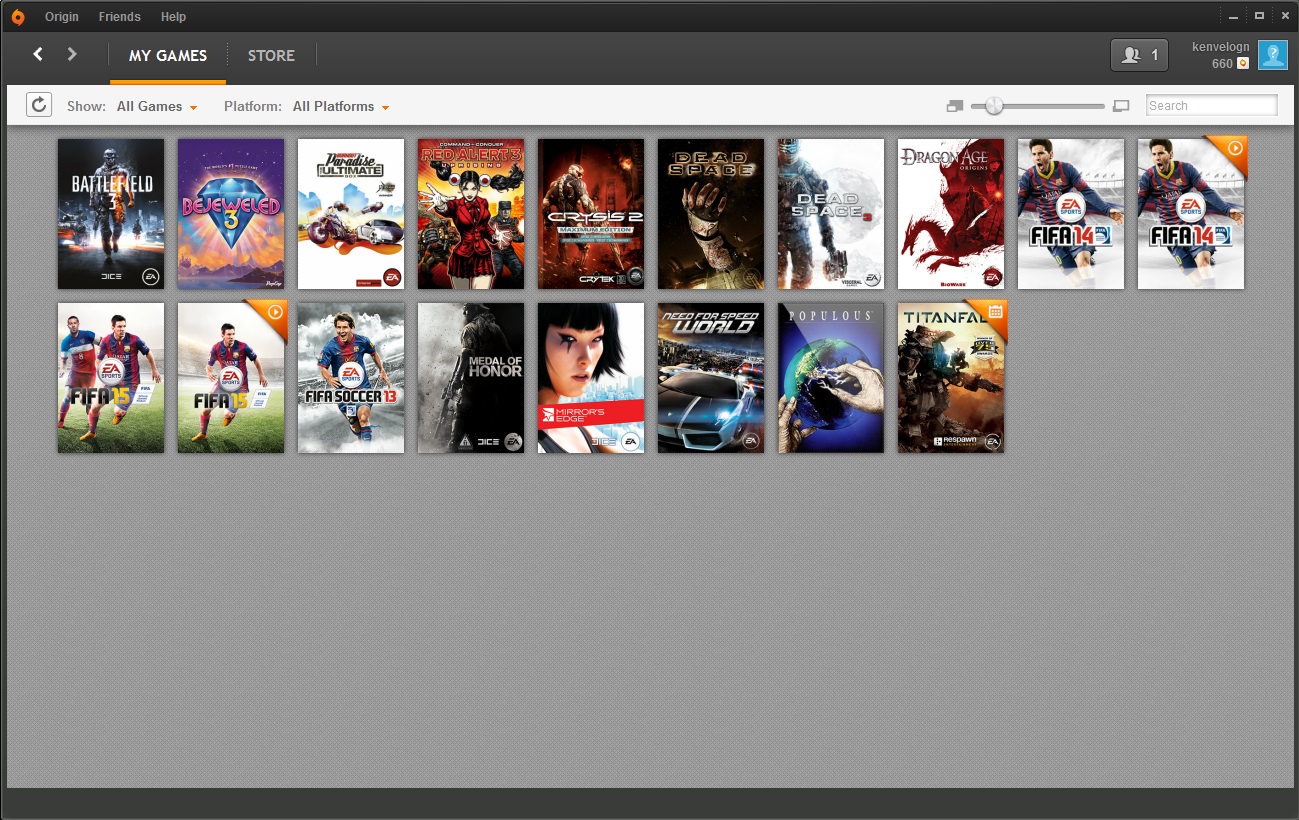Click the Origin logo icon in the title bar
Viewport: 1299px width, 820px height.
click(18, 16)
